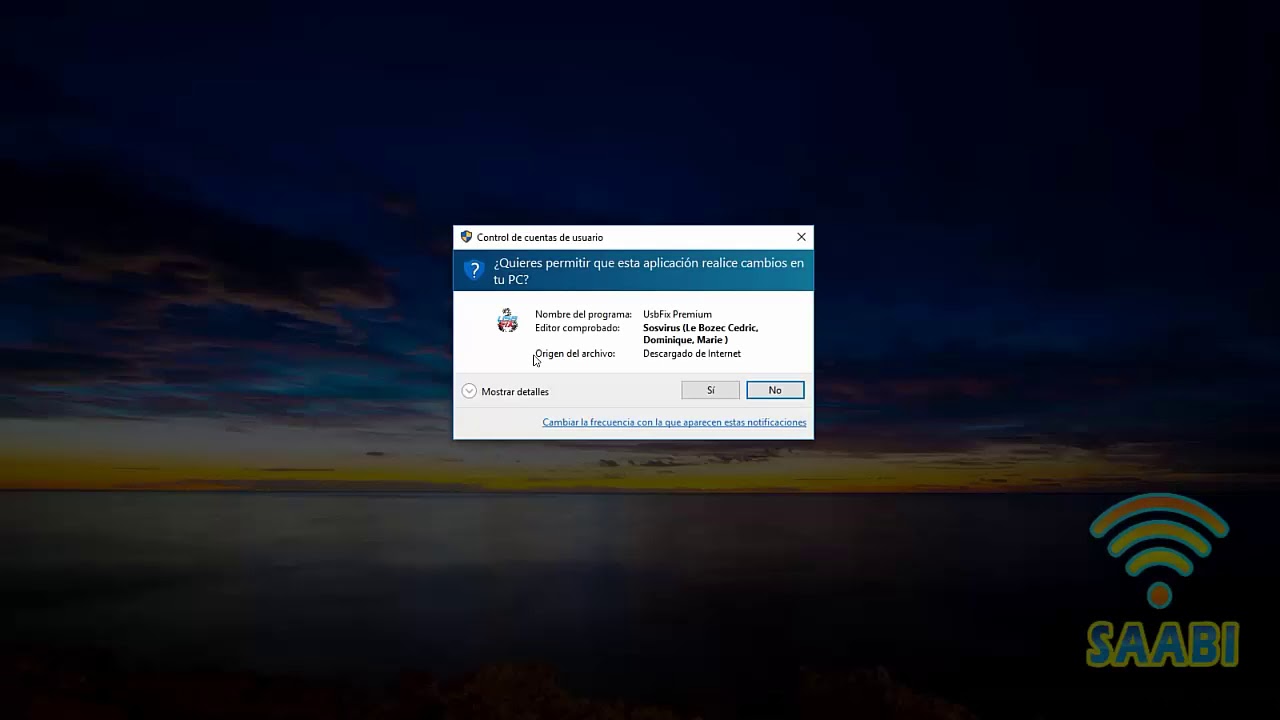Viewport: 1280px width, 720px height.
Task: Click the blue question mark shield icon
Action: 474,270
